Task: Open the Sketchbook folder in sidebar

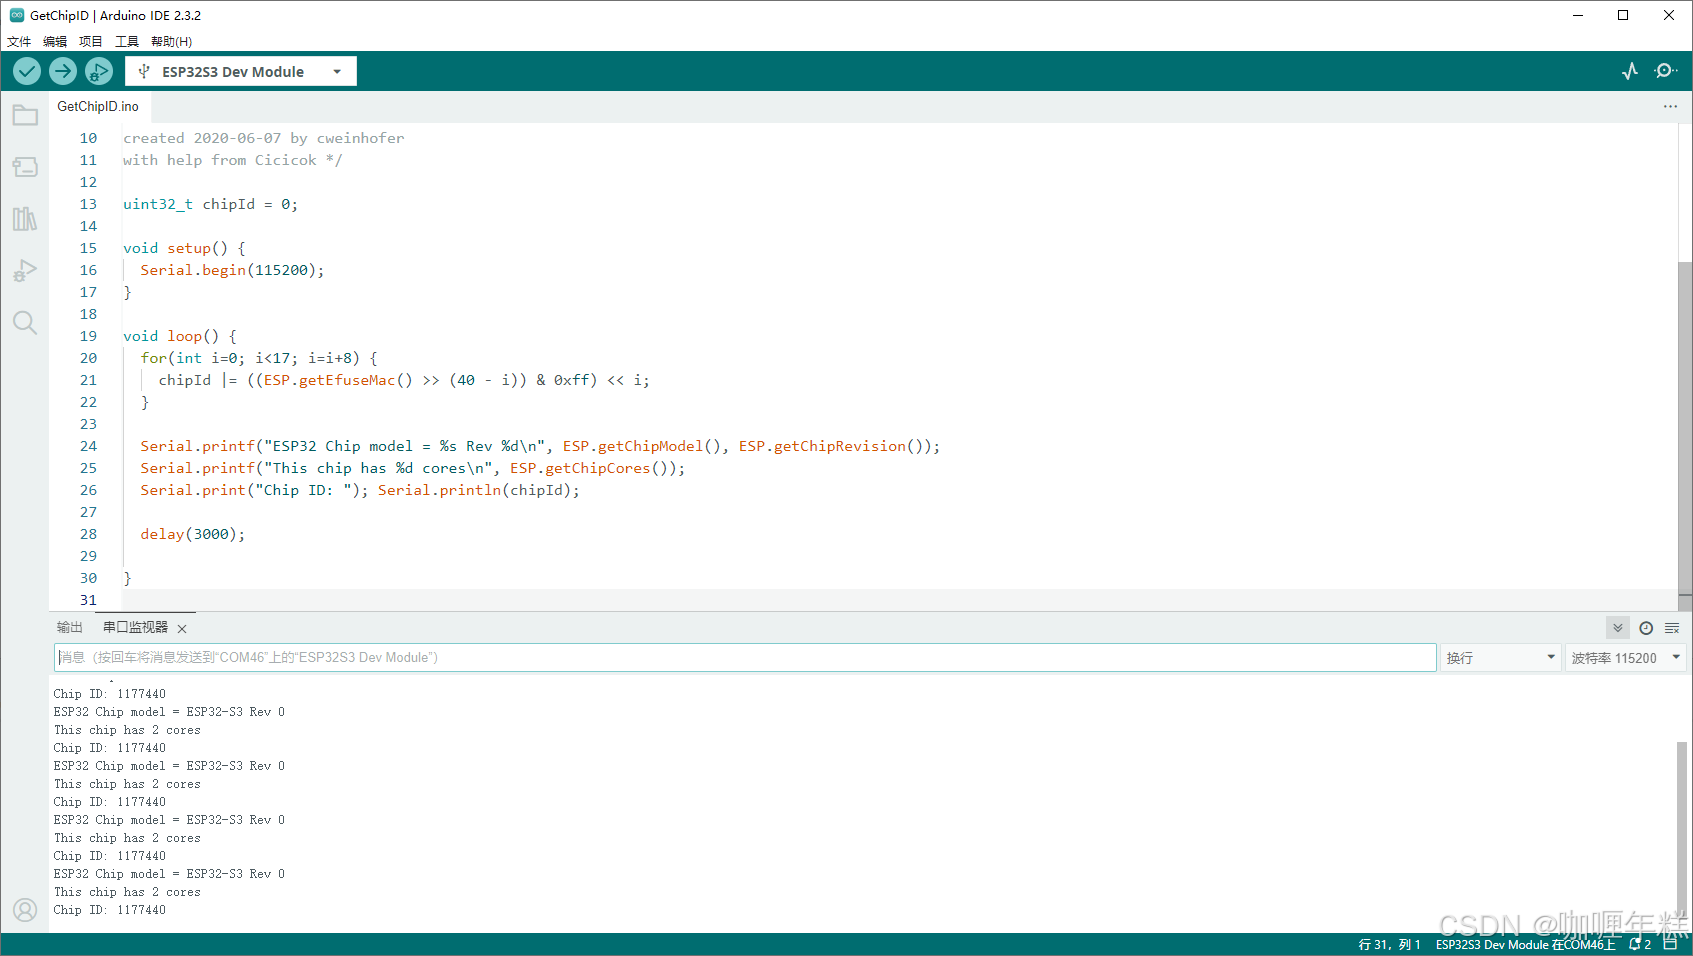Action: [x=25, y=116]
